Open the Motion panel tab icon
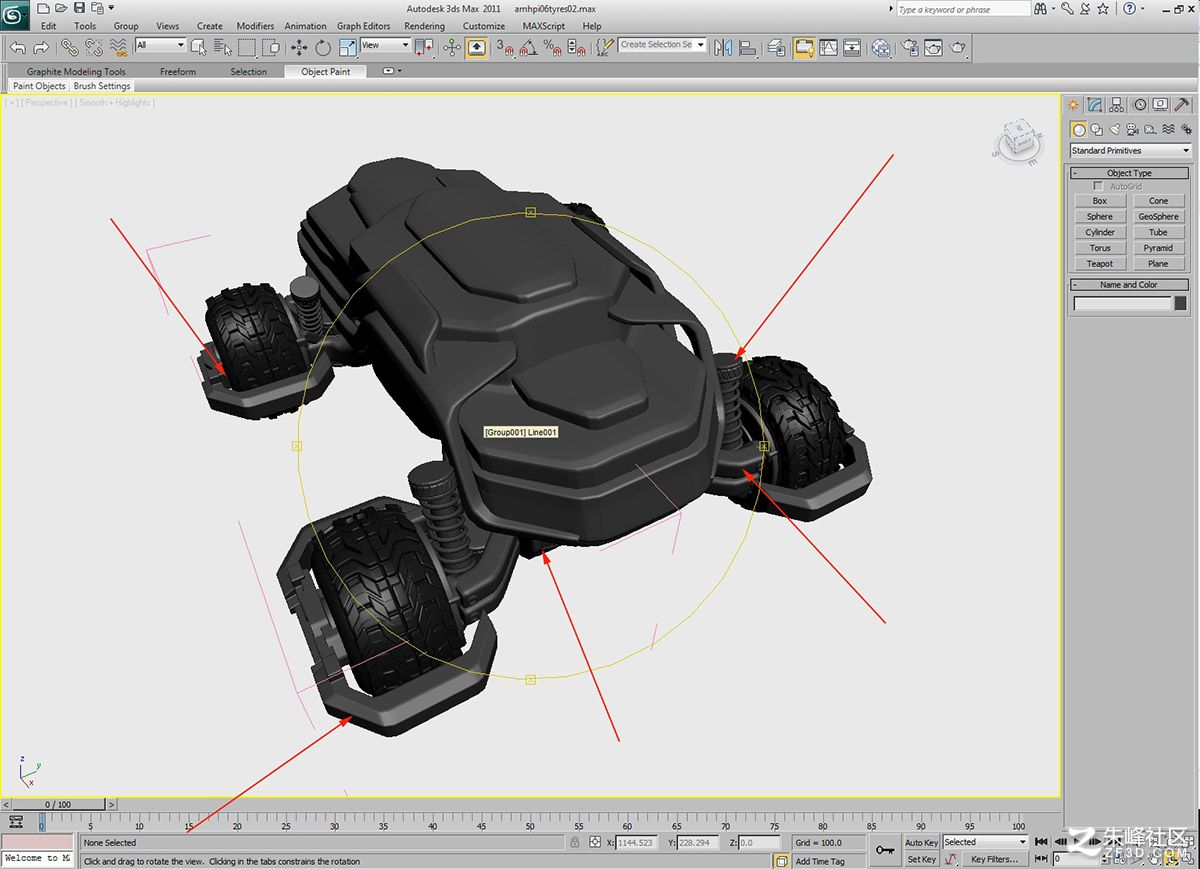Screen dimensions: 1200x869 pos(1139,104)
